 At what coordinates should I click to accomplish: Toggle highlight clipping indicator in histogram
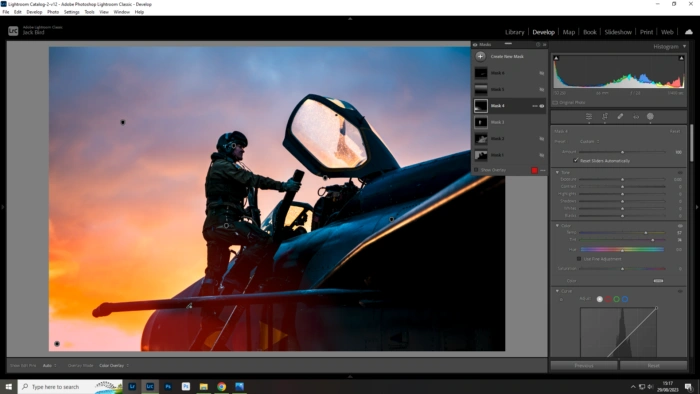pyautogui.click(x=681, y=58)
